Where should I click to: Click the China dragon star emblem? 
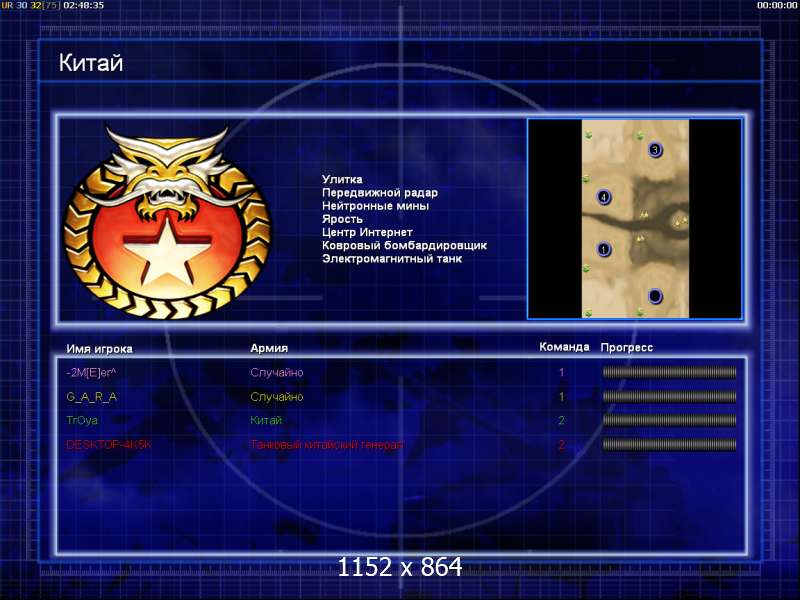click(167, 223)
